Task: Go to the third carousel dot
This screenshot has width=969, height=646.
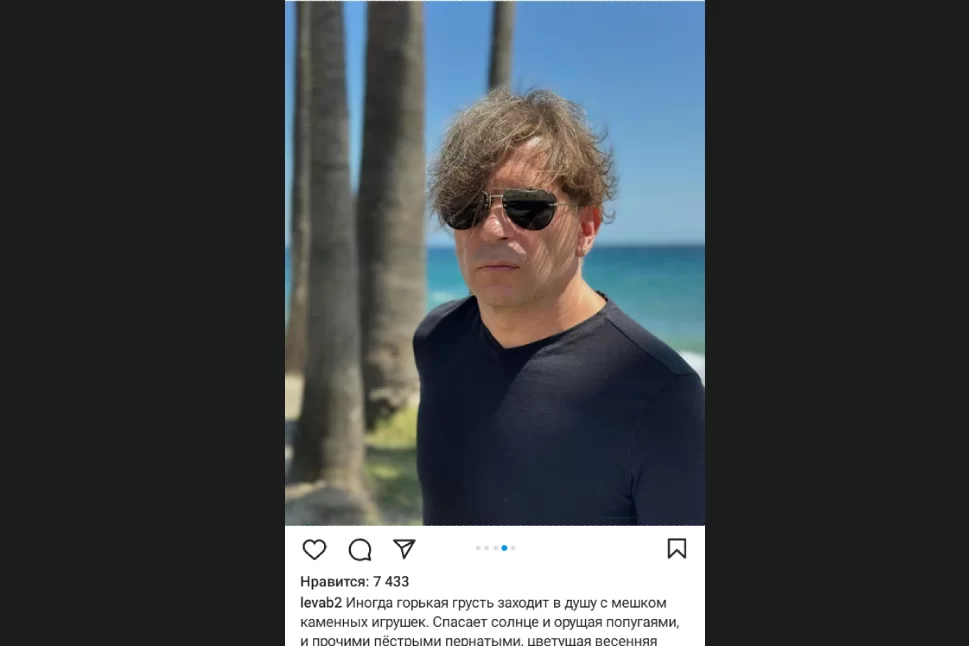Action: point(495,548)
